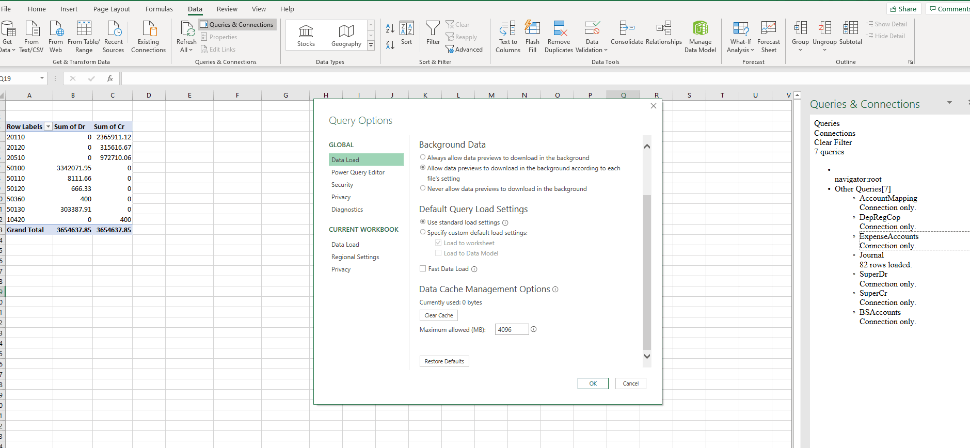This screenshot has width=970, height=448.
Task: Click the Filter funnel icon
Action: click(433, 27)
